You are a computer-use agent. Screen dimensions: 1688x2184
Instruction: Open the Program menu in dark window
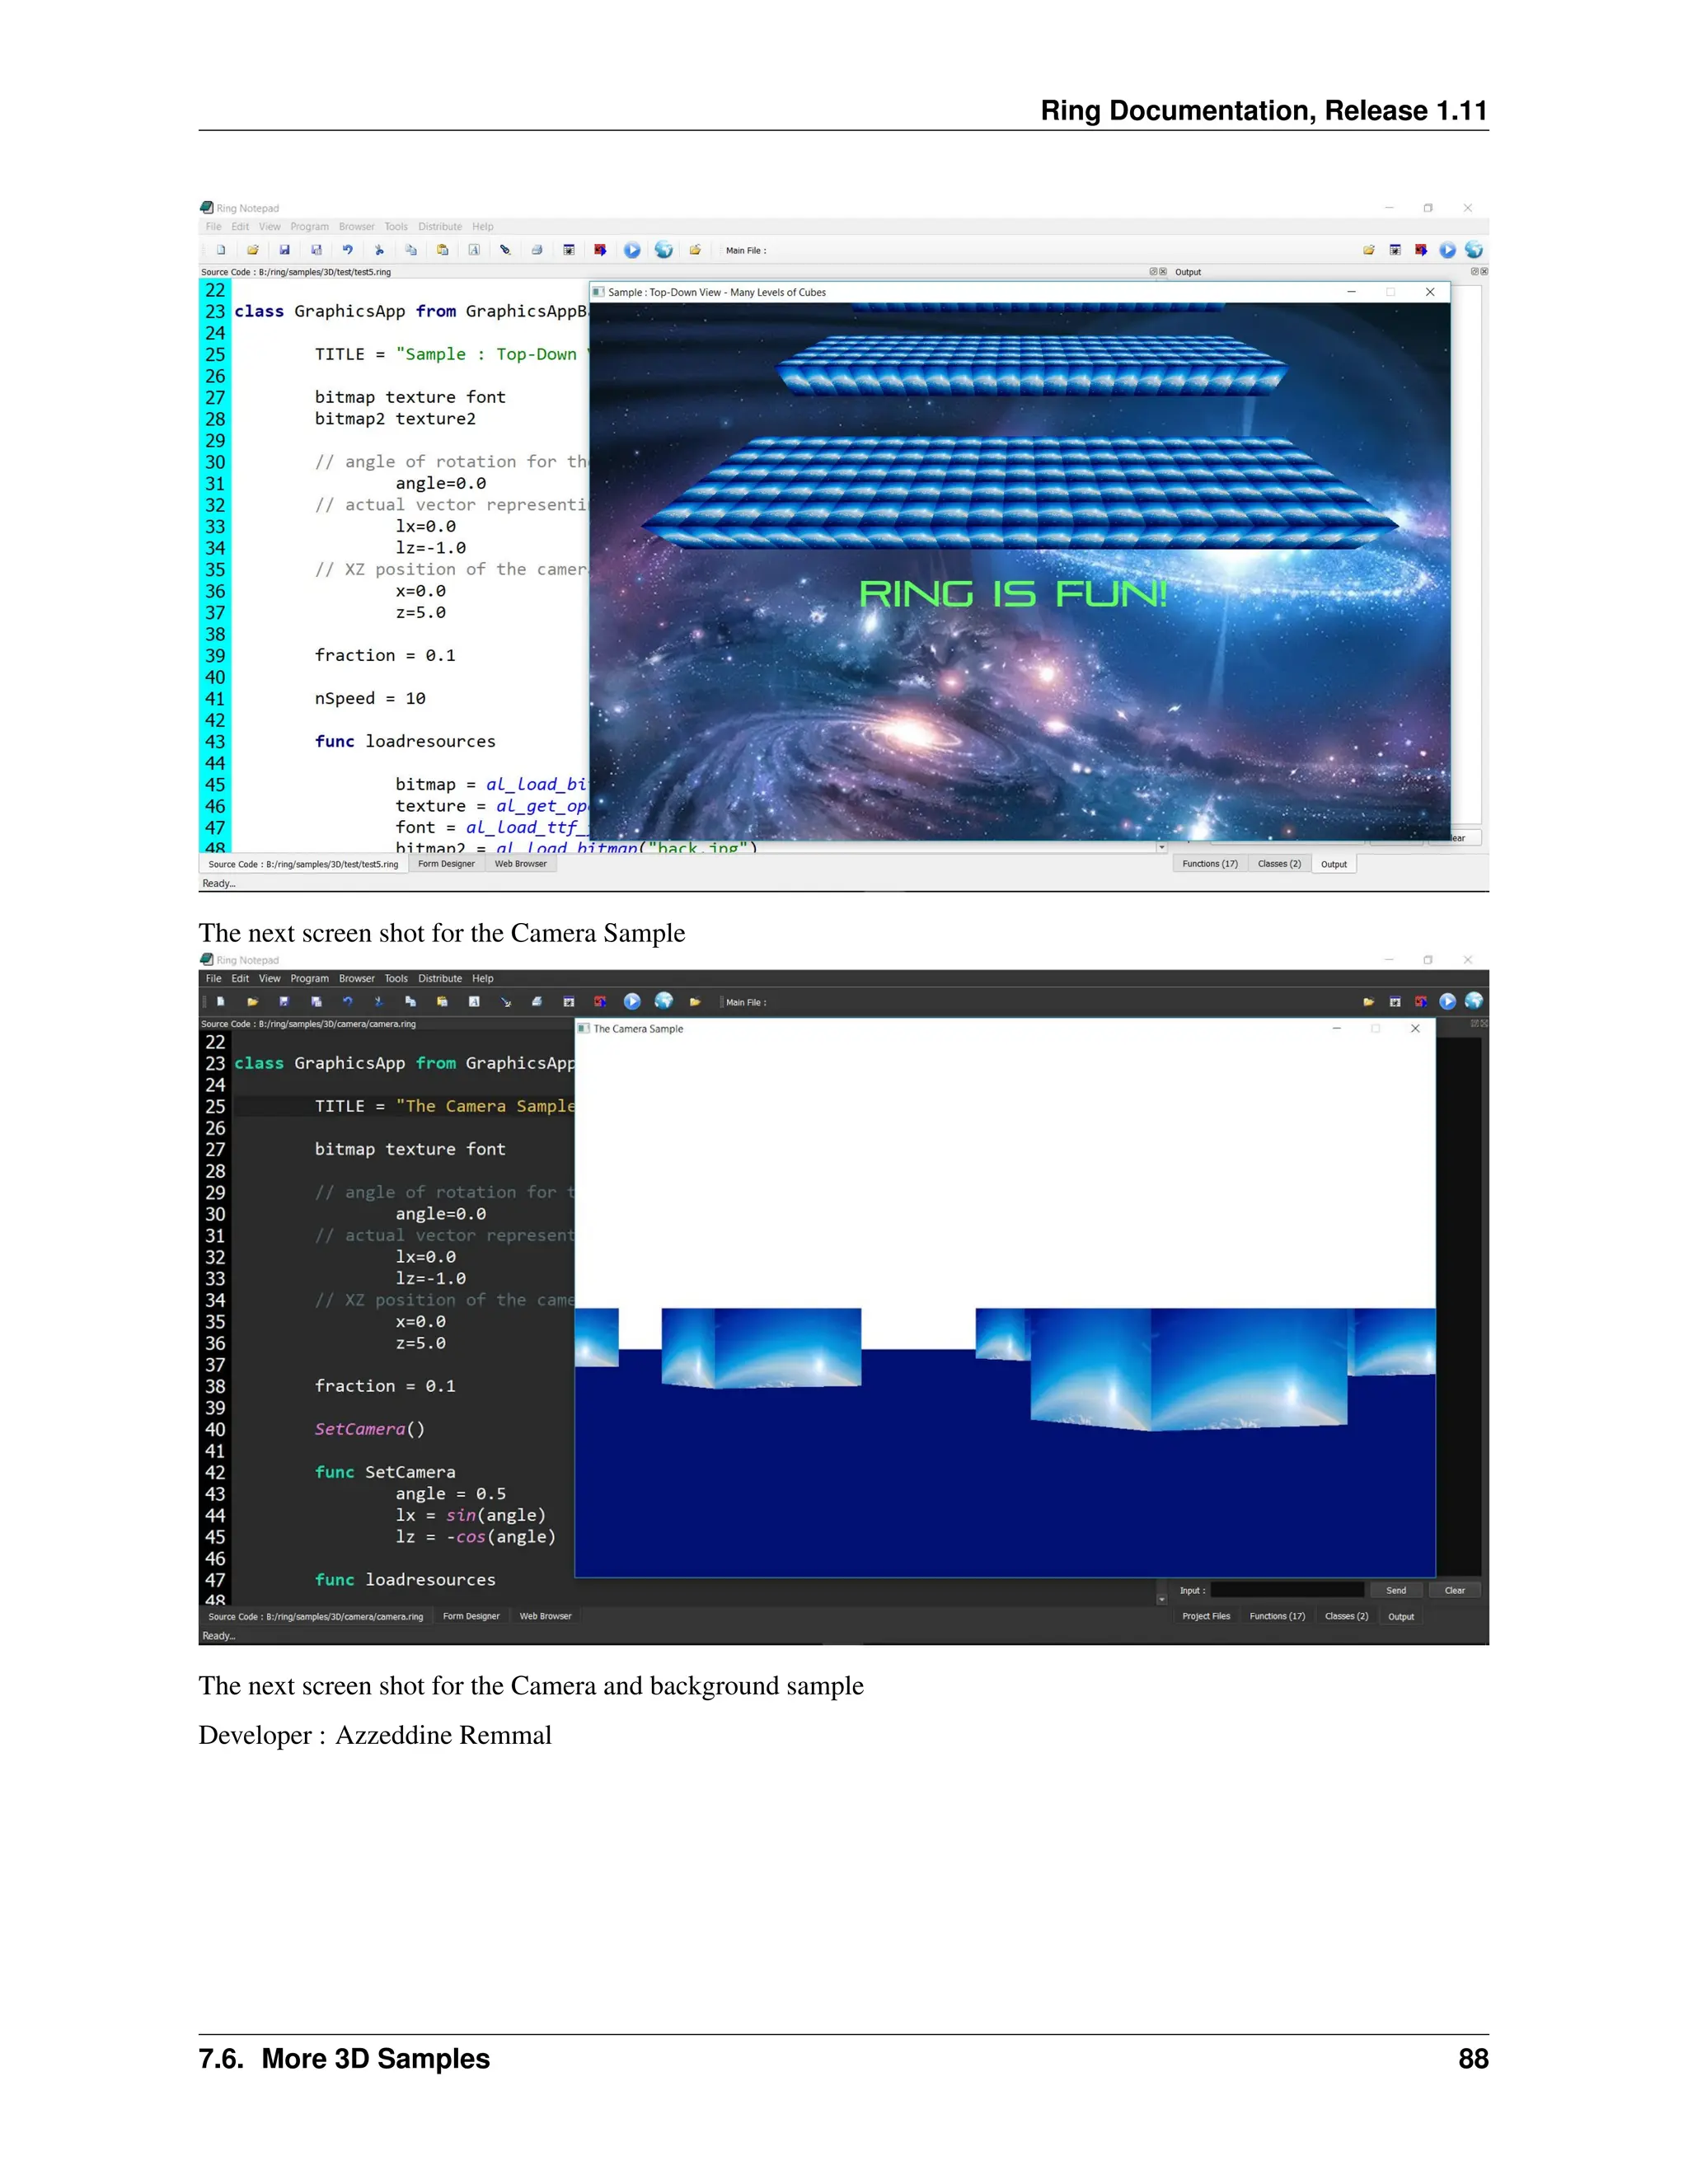point(309,979)
